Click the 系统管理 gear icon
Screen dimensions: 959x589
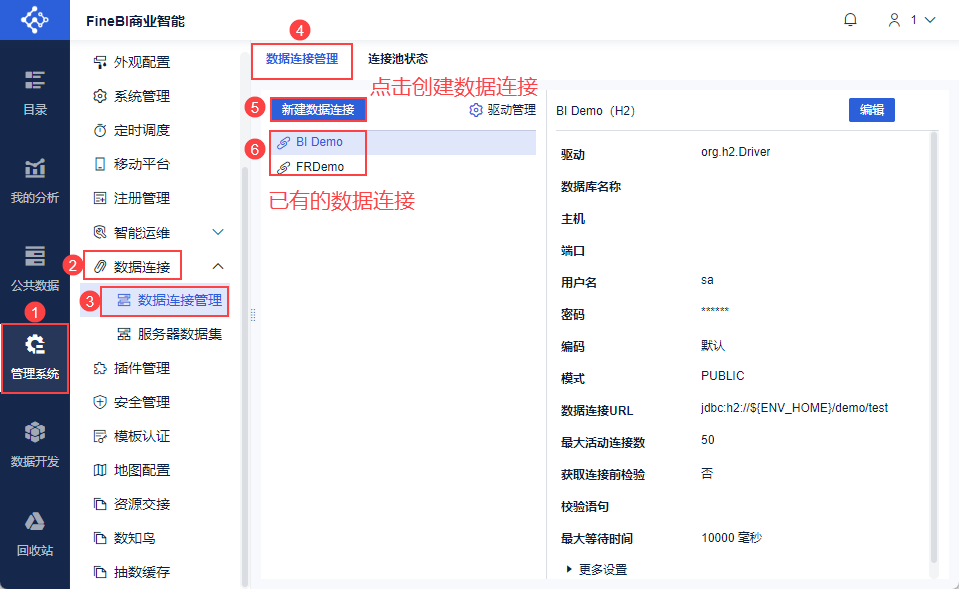pos(100,96)
